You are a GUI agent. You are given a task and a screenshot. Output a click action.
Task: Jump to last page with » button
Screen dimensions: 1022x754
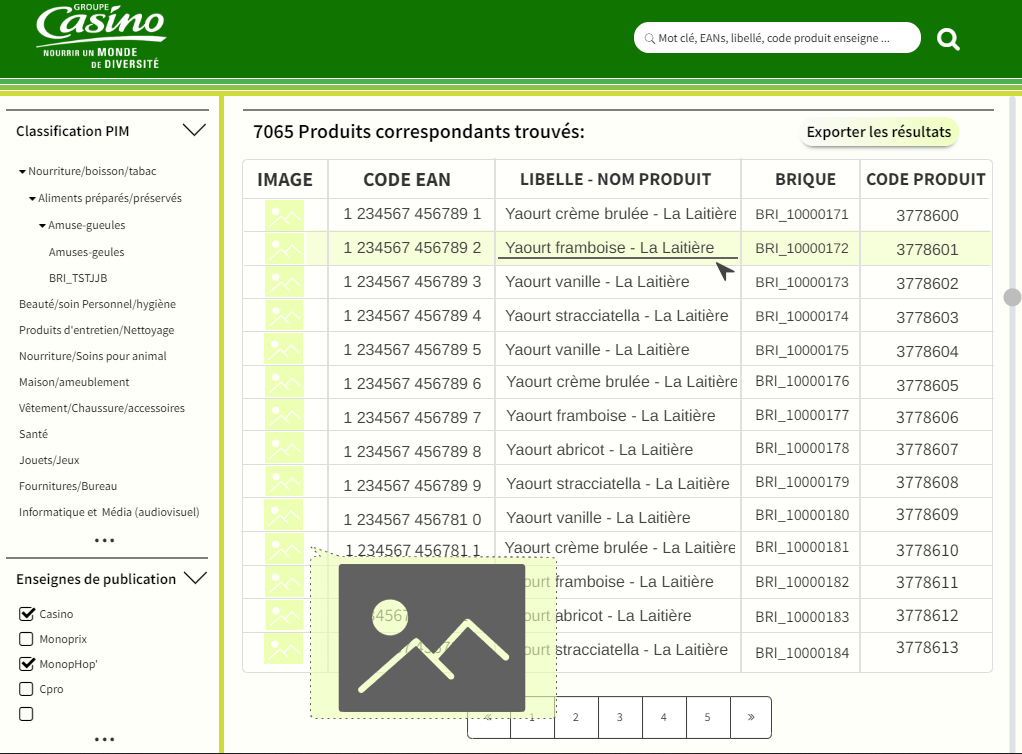751,717
